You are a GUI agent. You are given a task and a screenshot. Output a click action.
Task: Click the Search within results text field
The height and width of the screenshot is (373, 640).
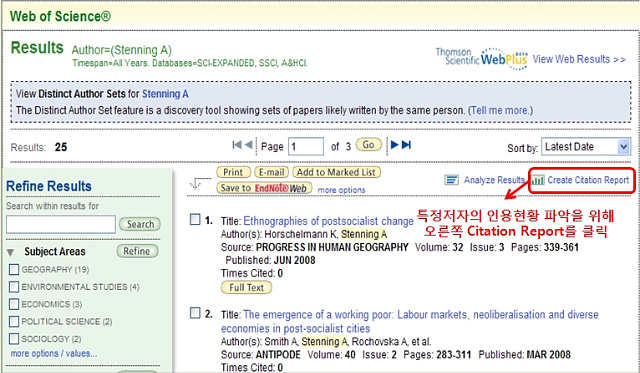[61, 224]
